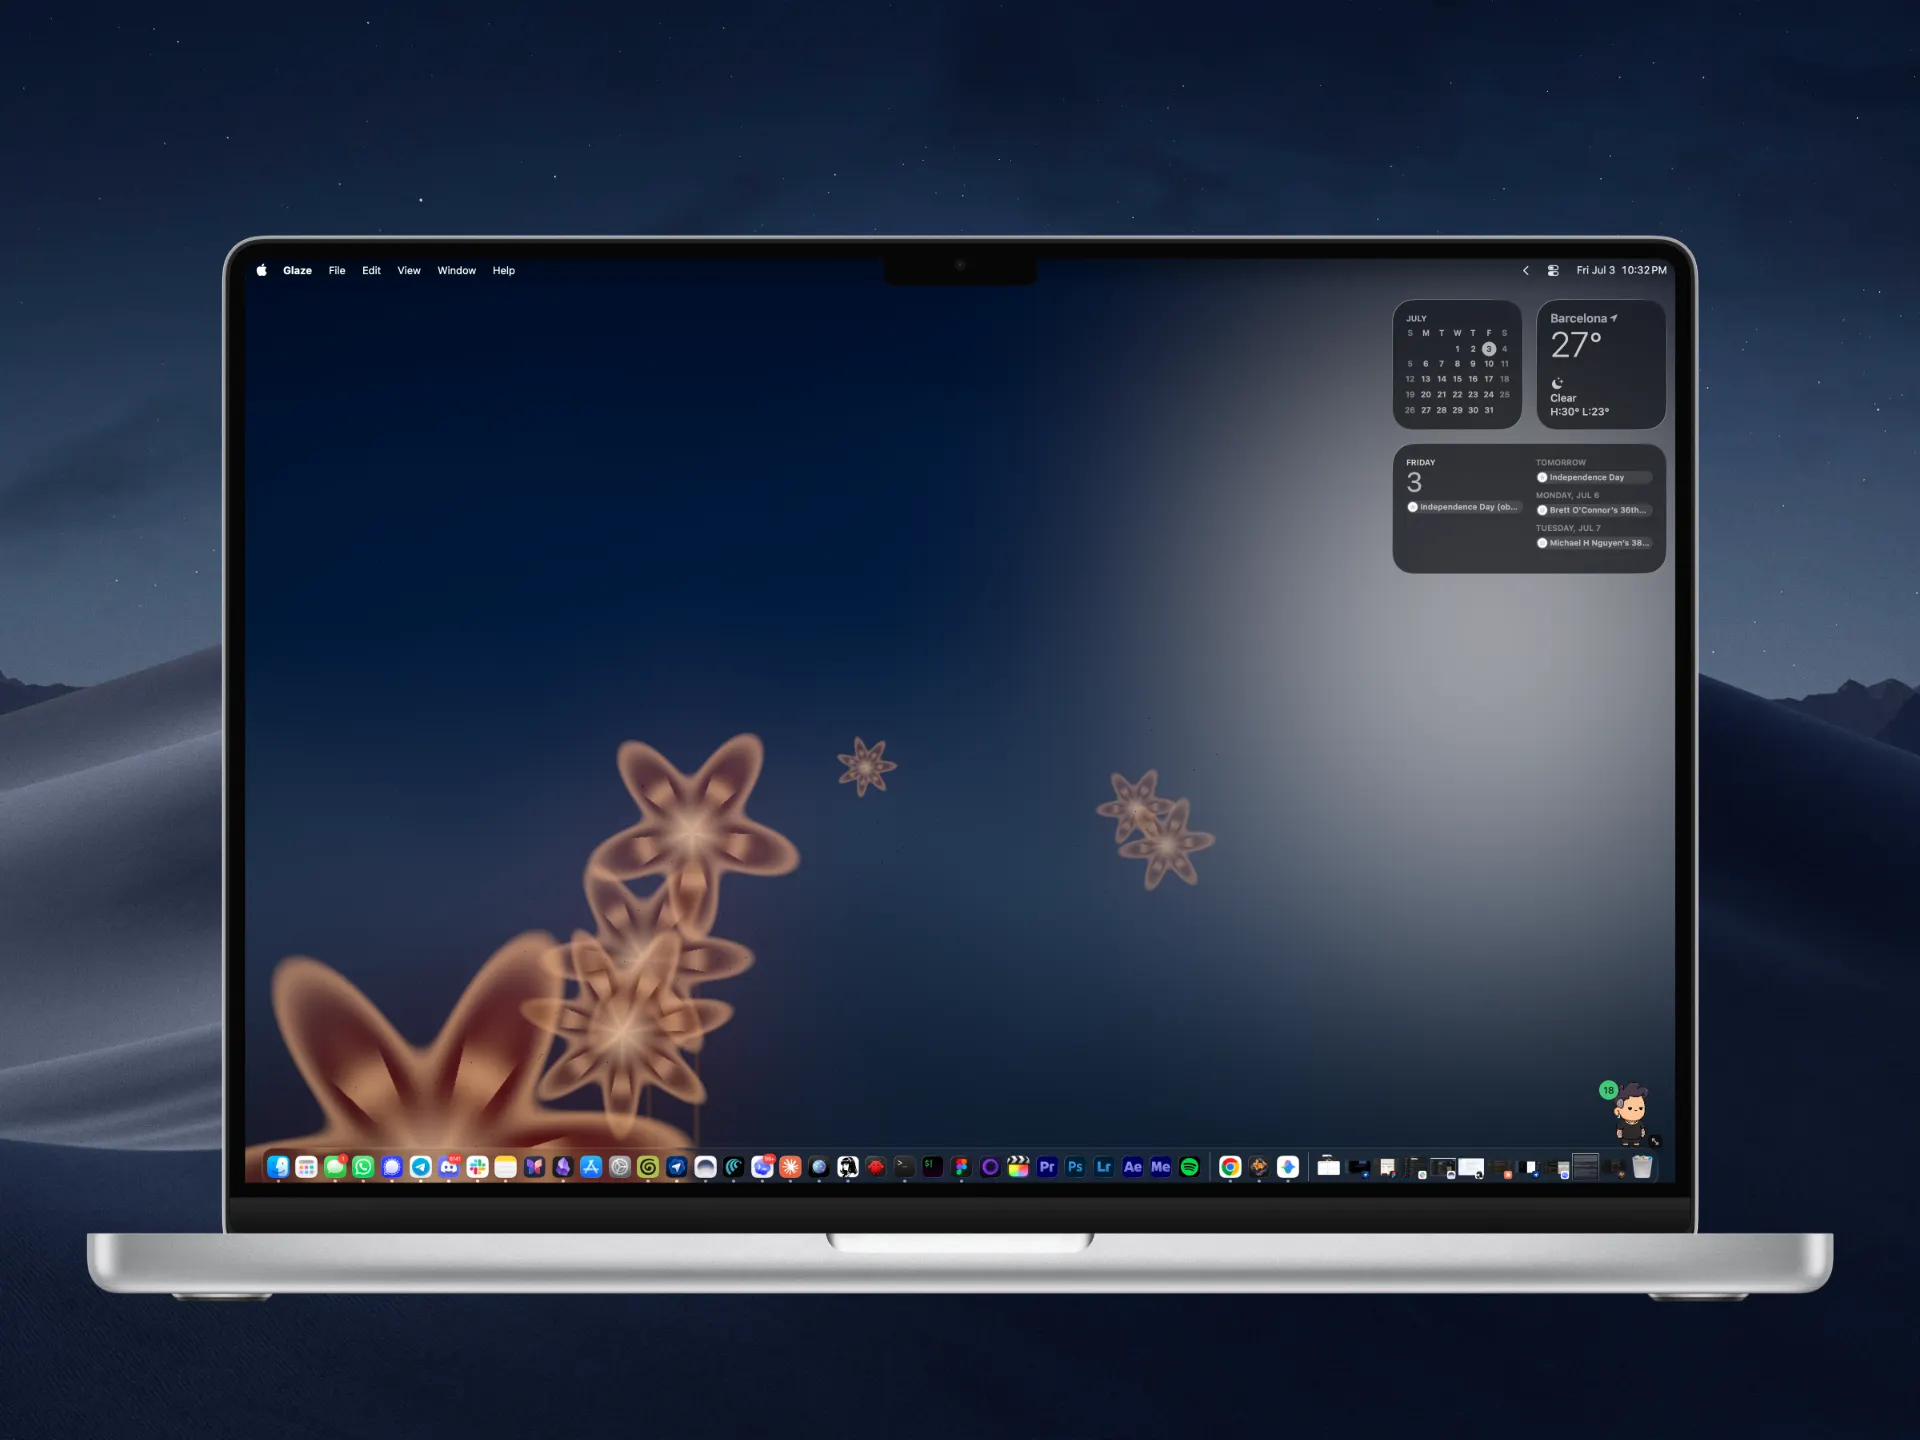
Task: Open the white four-point sparkle Dock icon
Action: coord(1288,1167)
